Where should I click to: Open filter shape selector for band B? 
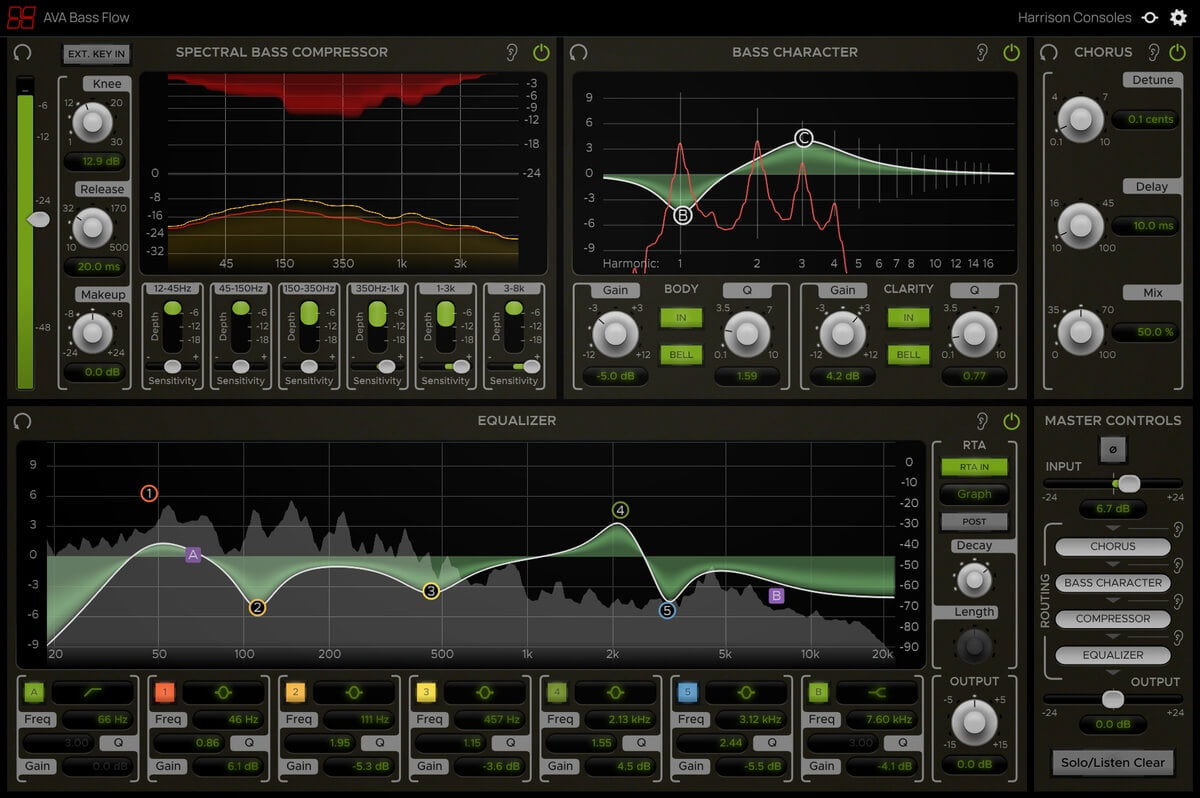(877, 692)
